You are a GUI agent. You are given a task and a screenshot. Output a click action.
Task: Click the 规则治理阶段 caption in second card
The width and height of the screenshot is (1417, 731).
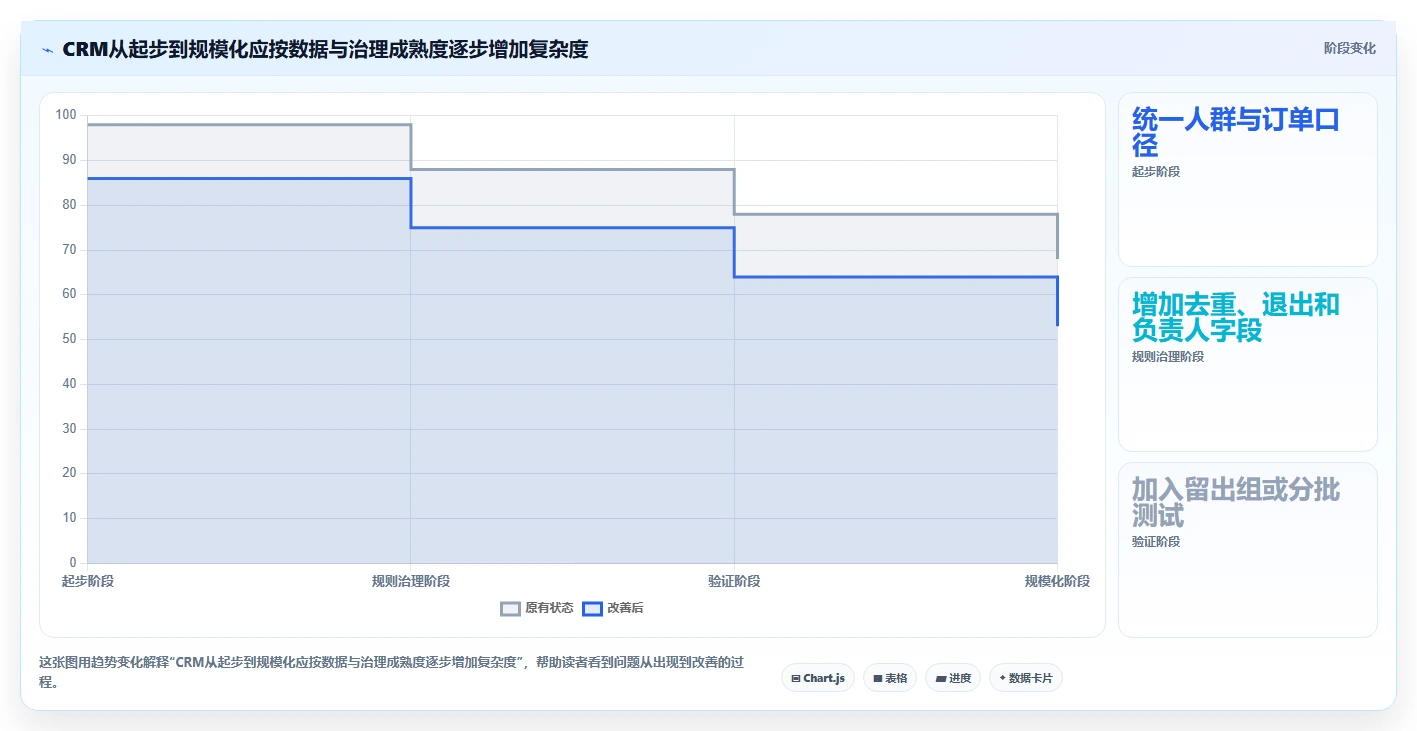[1168, 357]
